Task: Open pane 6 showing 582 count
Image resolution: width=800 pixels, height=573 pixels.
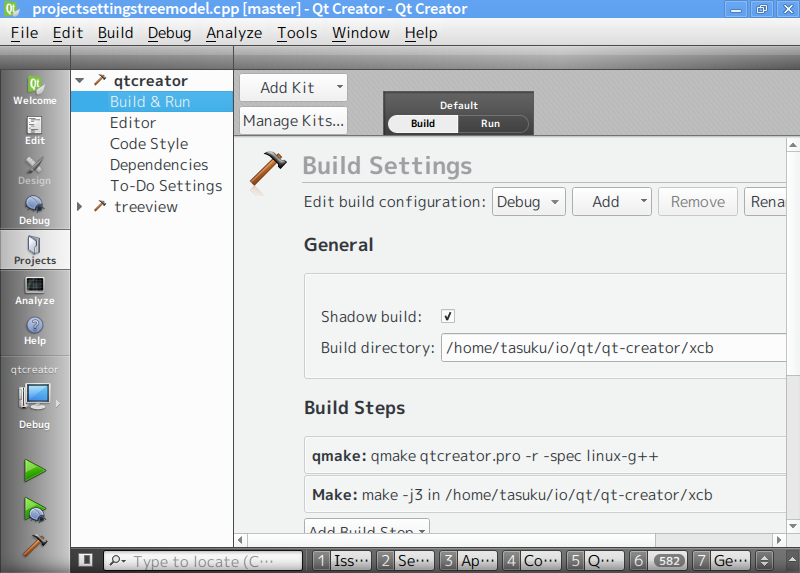Action: [x=659, y=561]
